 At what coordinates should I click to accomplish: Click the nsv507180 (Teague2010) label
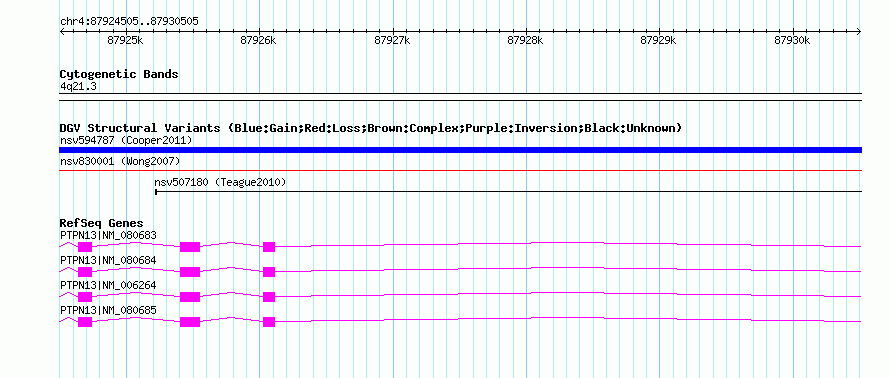point(220,183)
